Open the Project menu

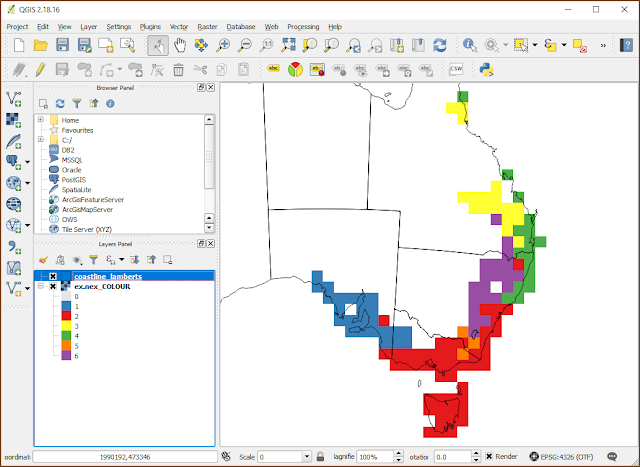click(x=17, y=27)
